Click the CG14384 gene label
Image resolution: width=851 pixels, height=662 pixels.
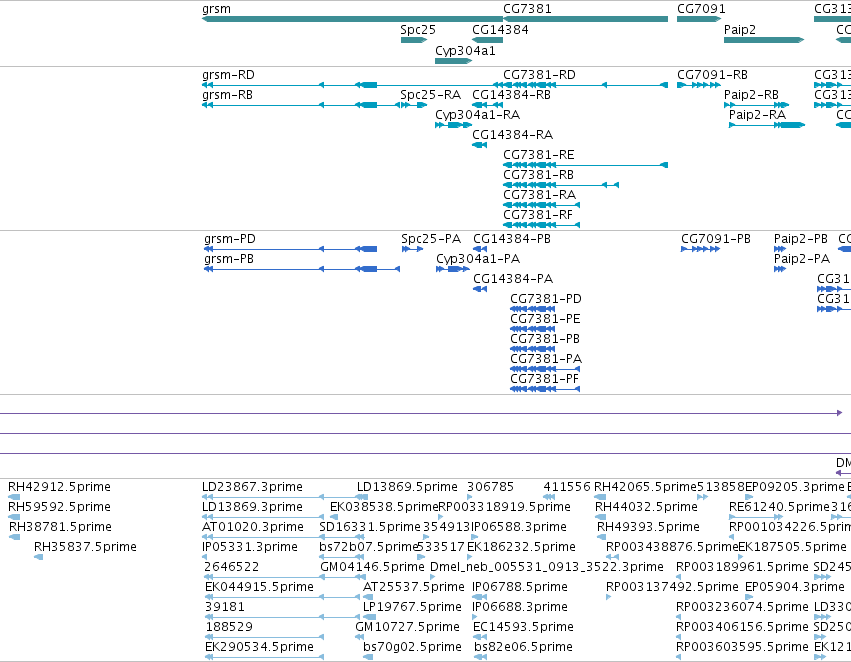tap(500, 30)
